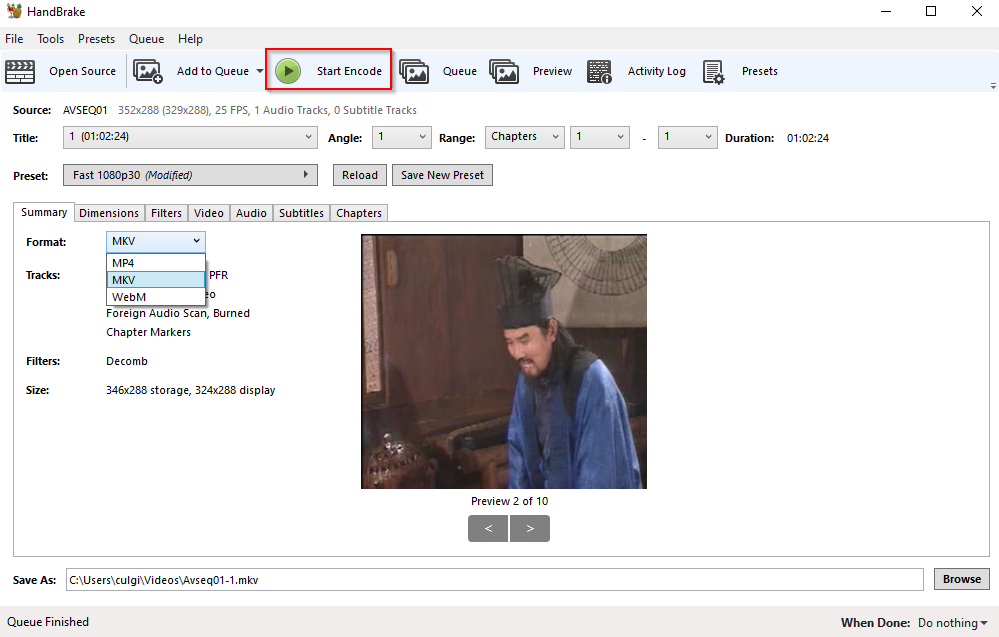The width and height of the screenshot is (999, 637).
Task: Switch to the Audio tab
Action: tap(251, 213)
